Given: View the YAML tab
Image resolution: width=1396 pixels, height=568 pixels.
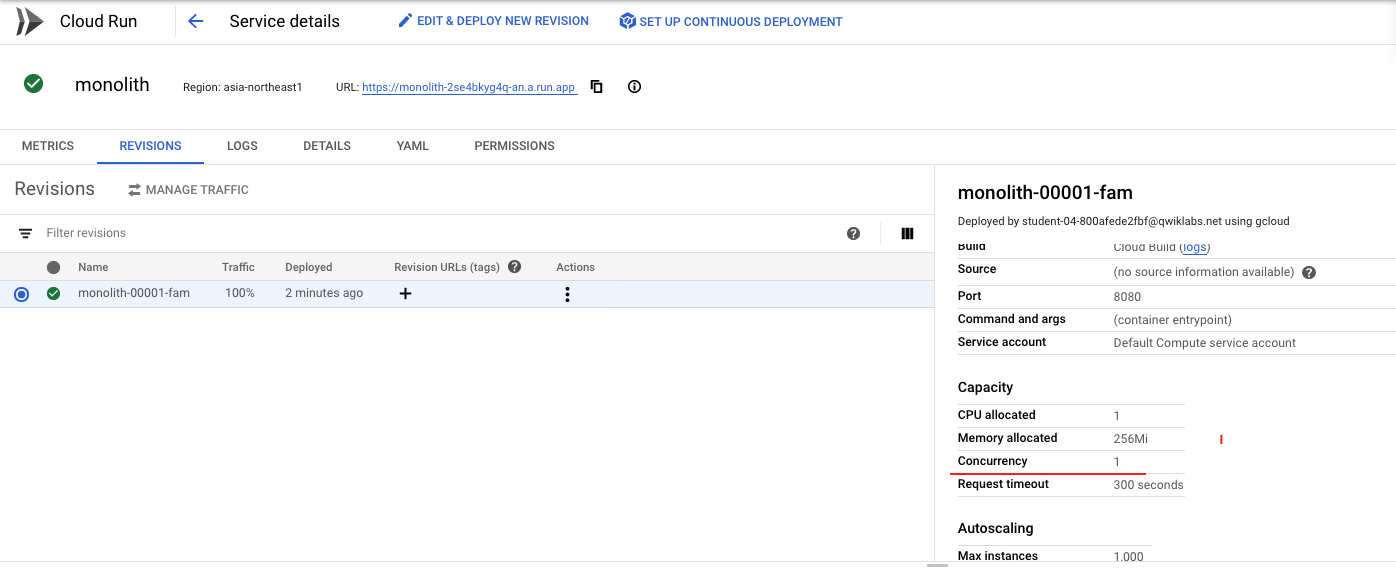Looking at the screenshot, I should pos(412,146).
